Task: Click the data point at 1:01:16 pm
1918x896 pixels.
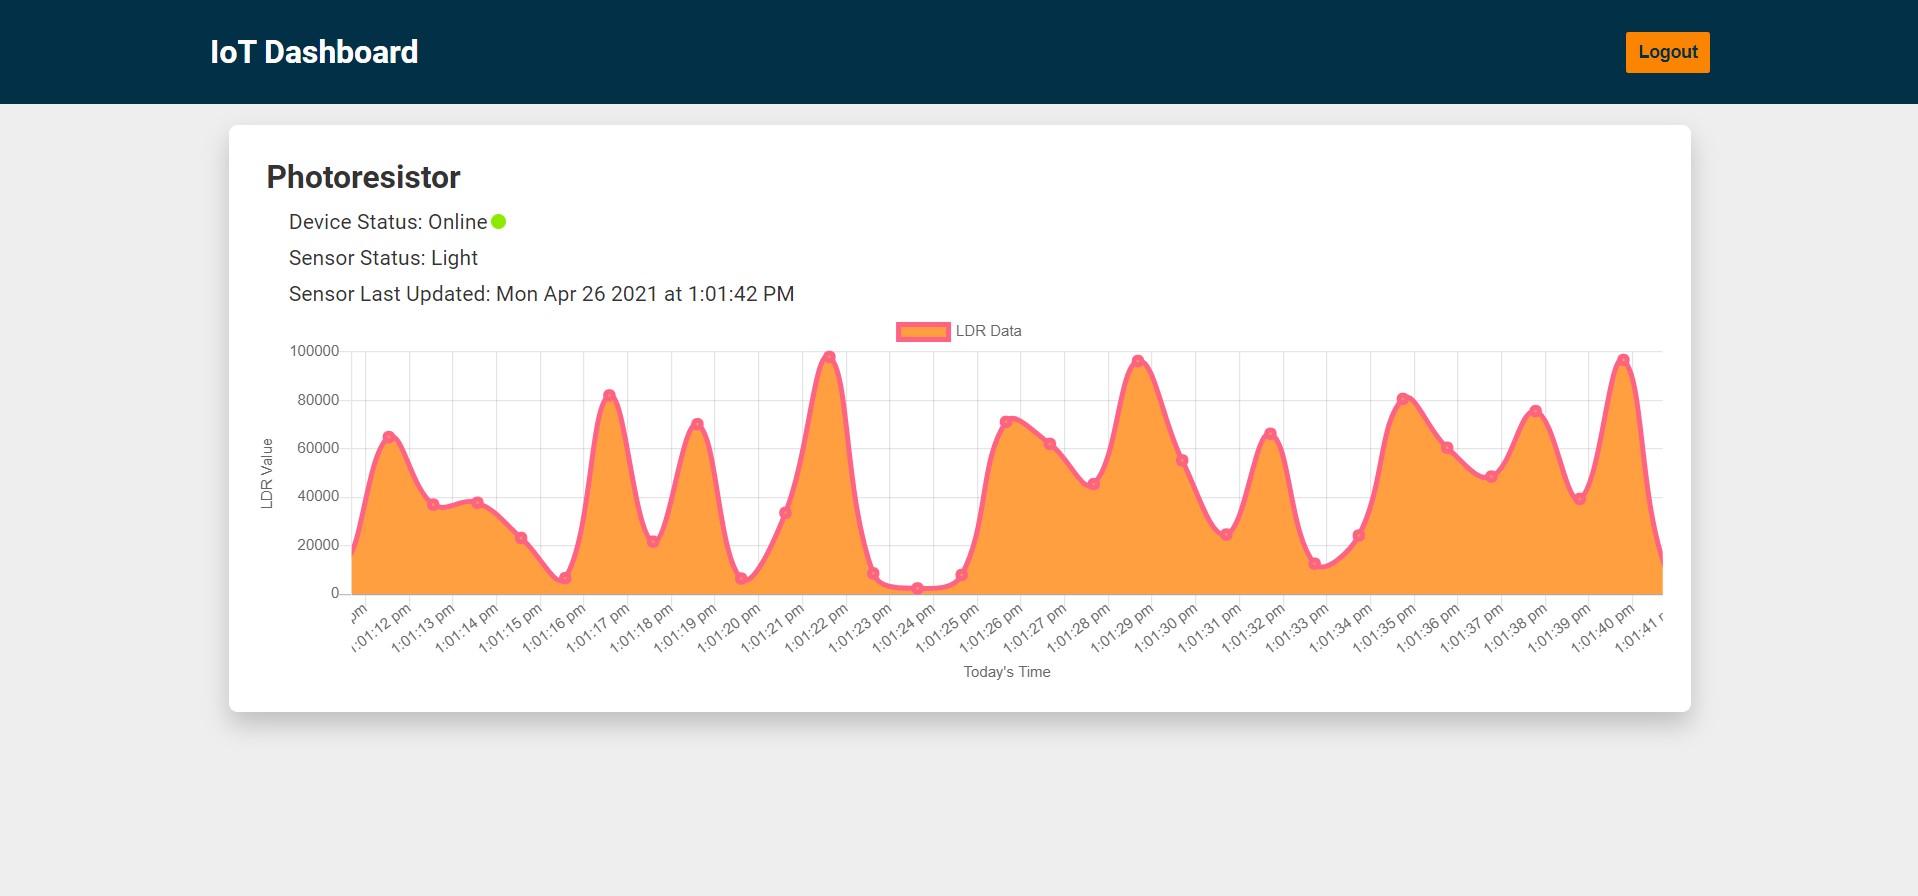Action: (x=565, y=578)
